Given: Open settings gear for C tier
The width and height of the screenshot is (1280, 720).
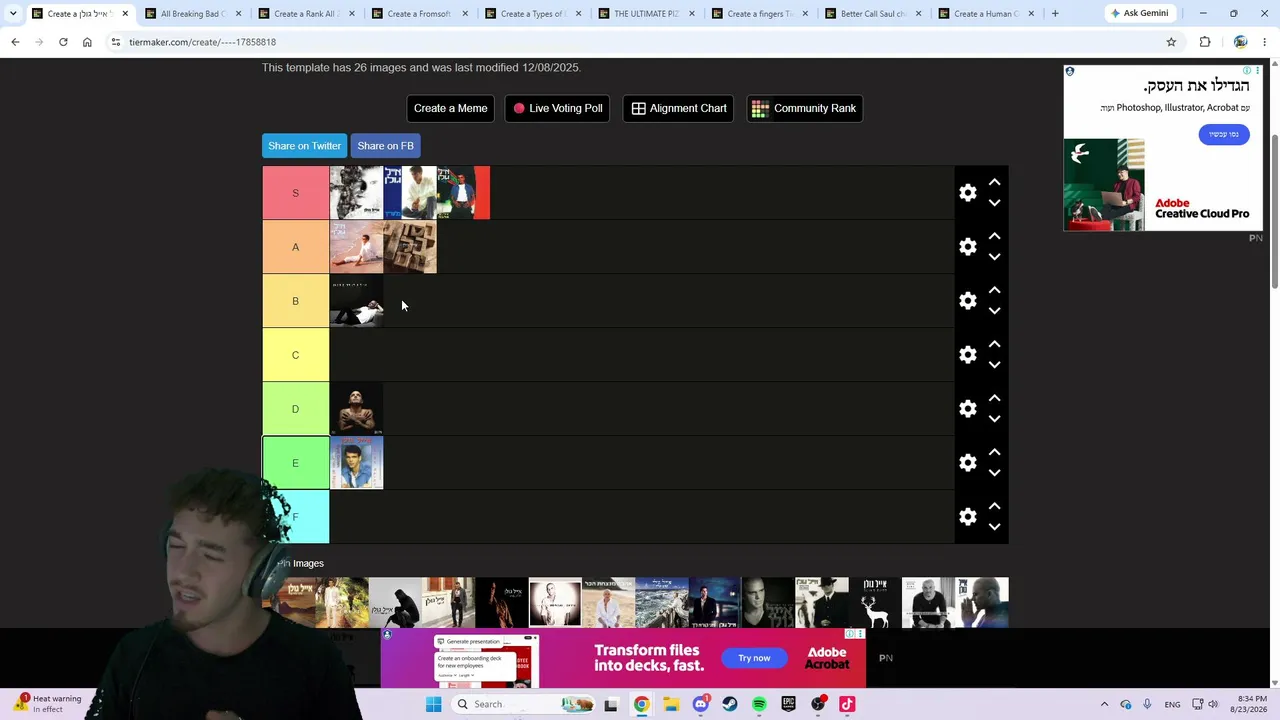Looking at the screenshot, I should pos(967,355).
